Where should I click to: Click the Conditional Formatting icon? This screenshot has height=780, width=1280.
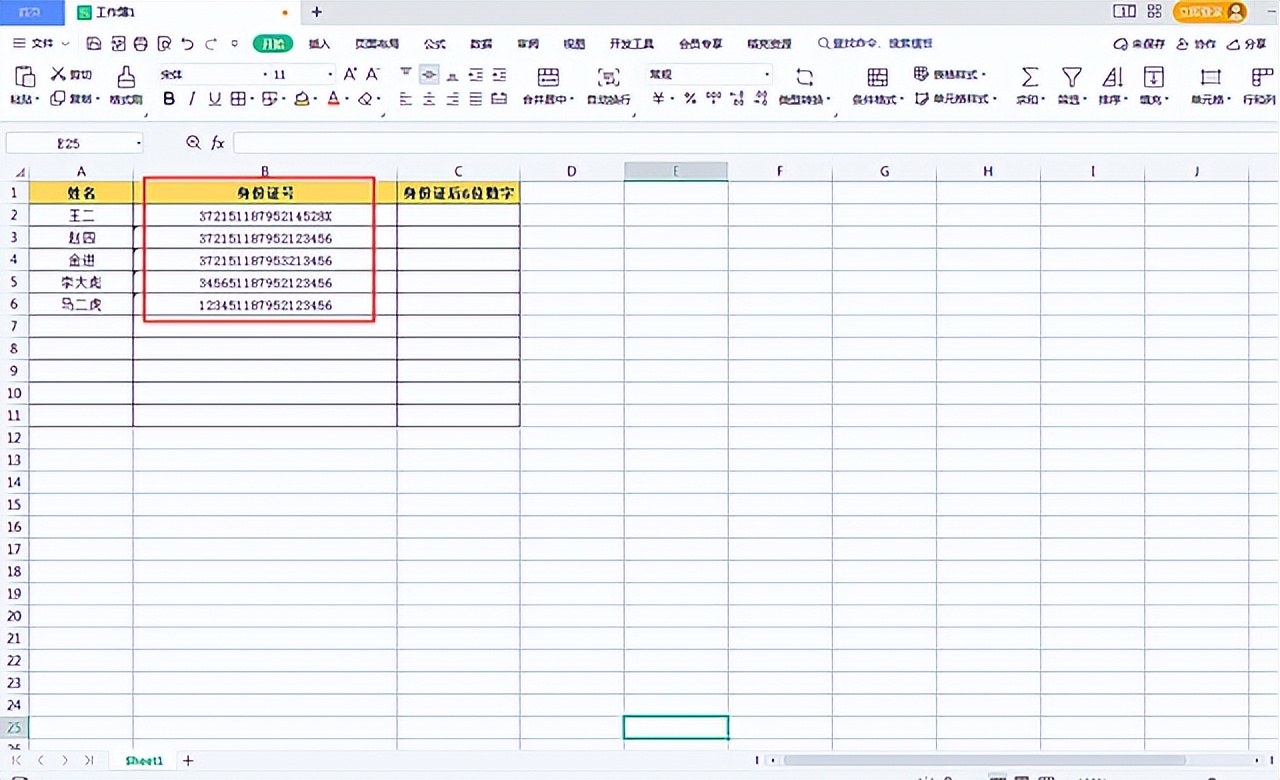click(877, 77)
